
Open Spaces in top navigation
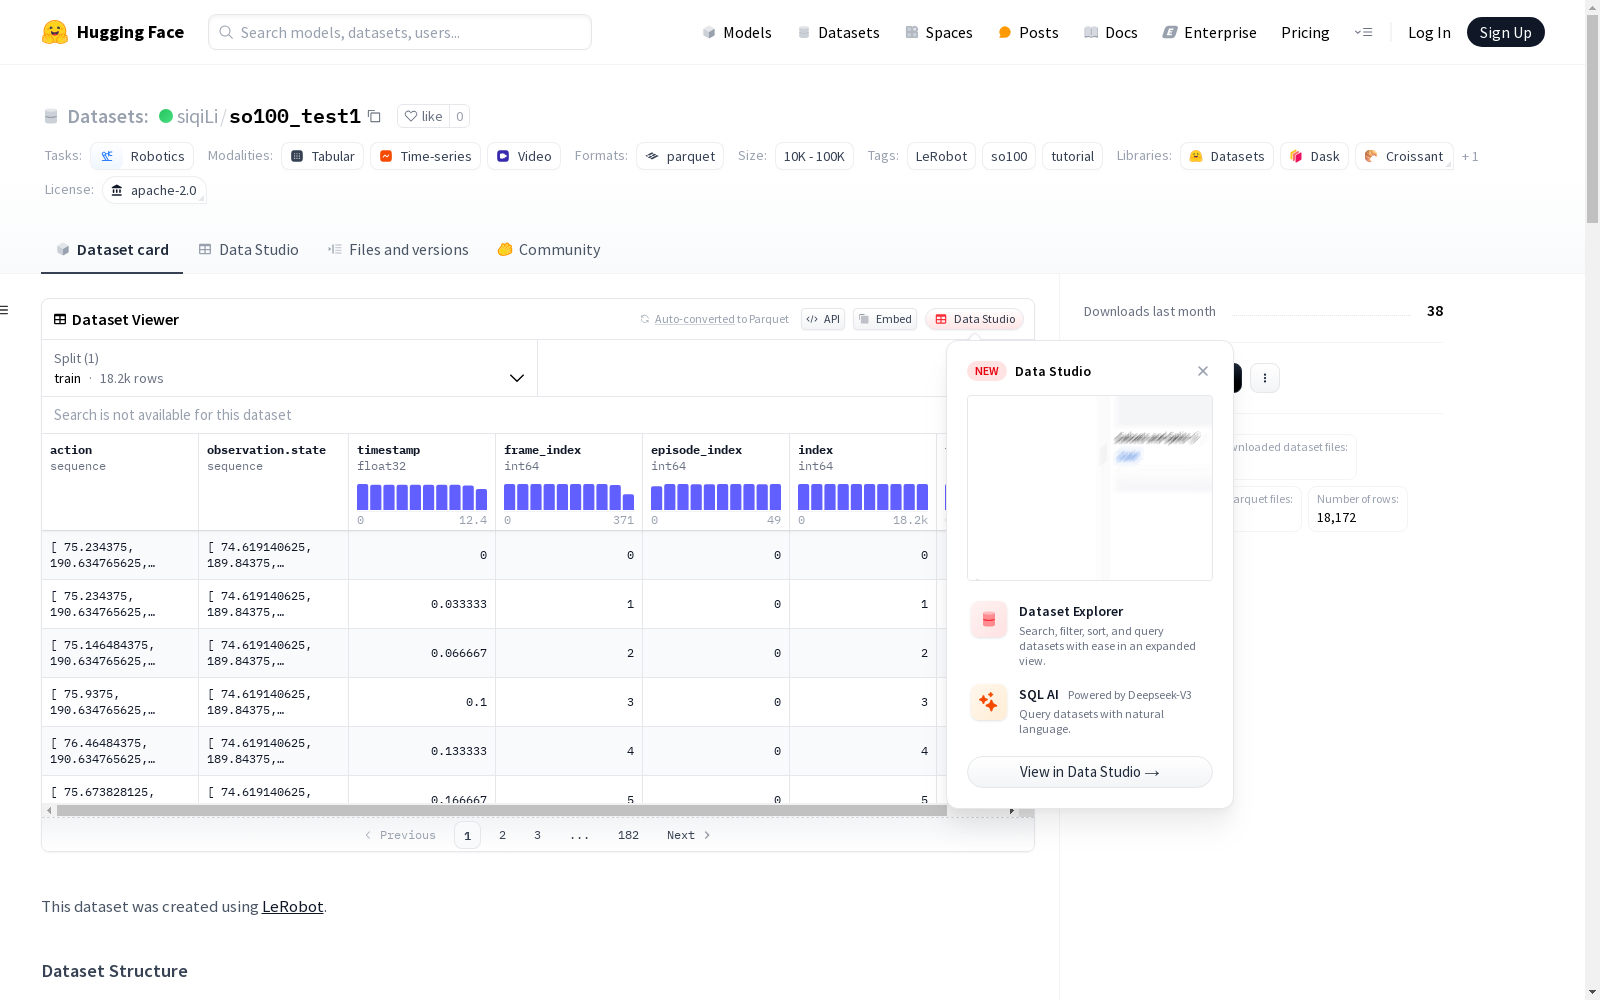coord(939,32)
